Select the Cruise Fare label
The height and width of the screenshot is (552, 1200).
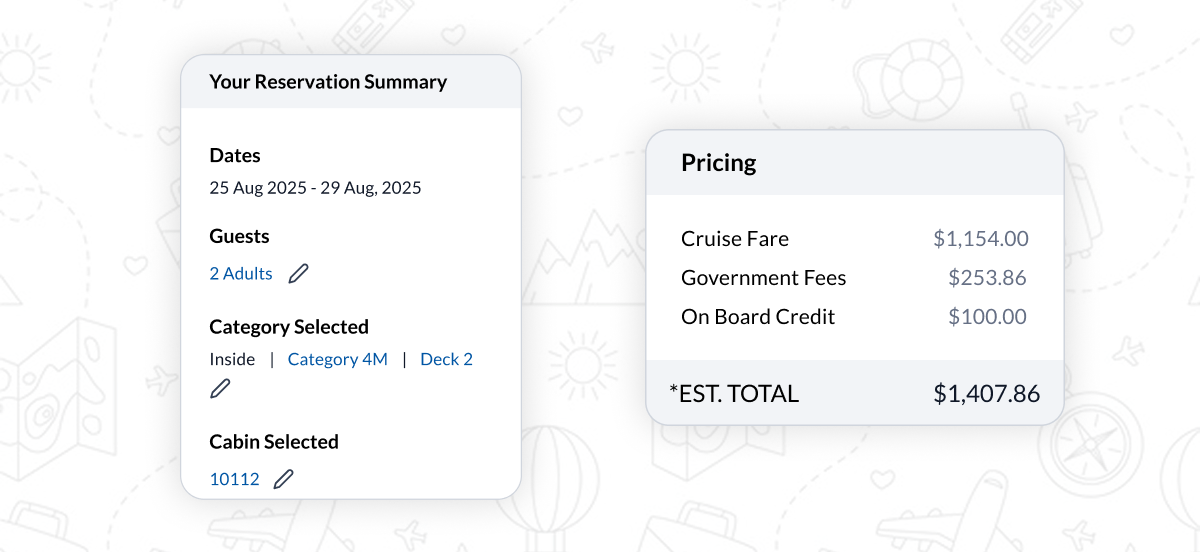pyautogui.click(x=735, y=239)
